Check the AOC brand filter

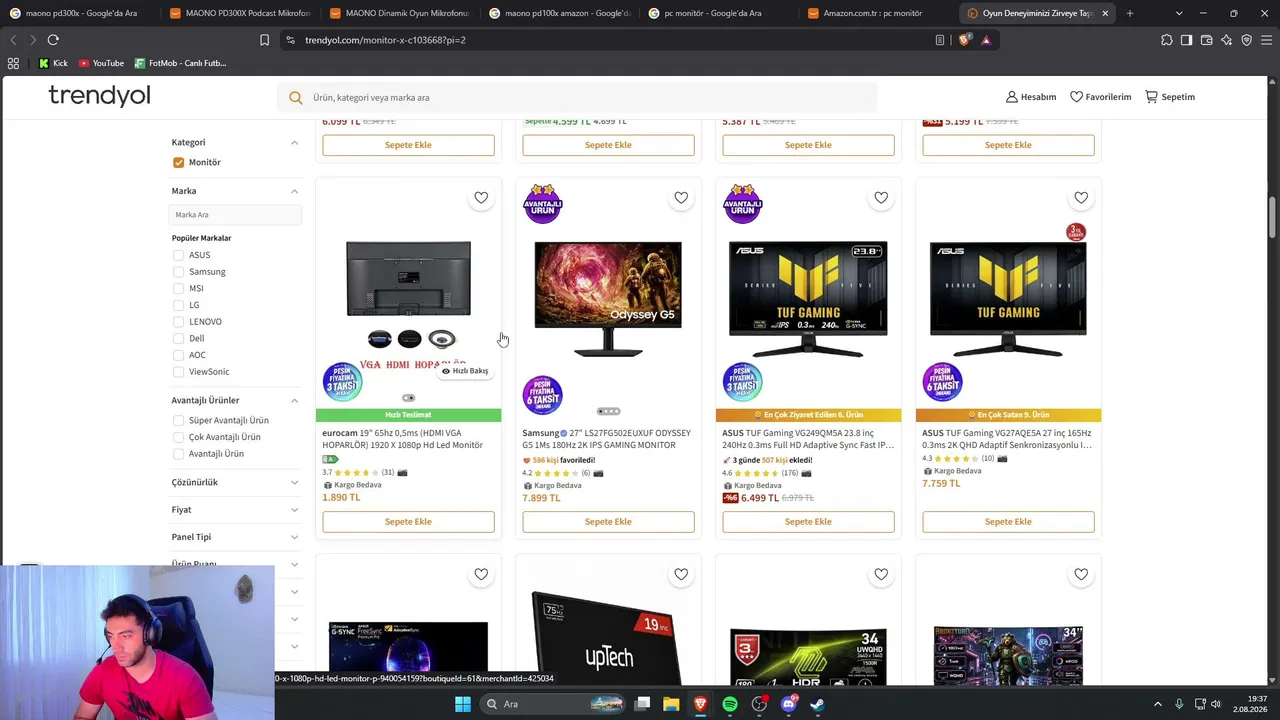pyautogui.click(x=178, y=355)
